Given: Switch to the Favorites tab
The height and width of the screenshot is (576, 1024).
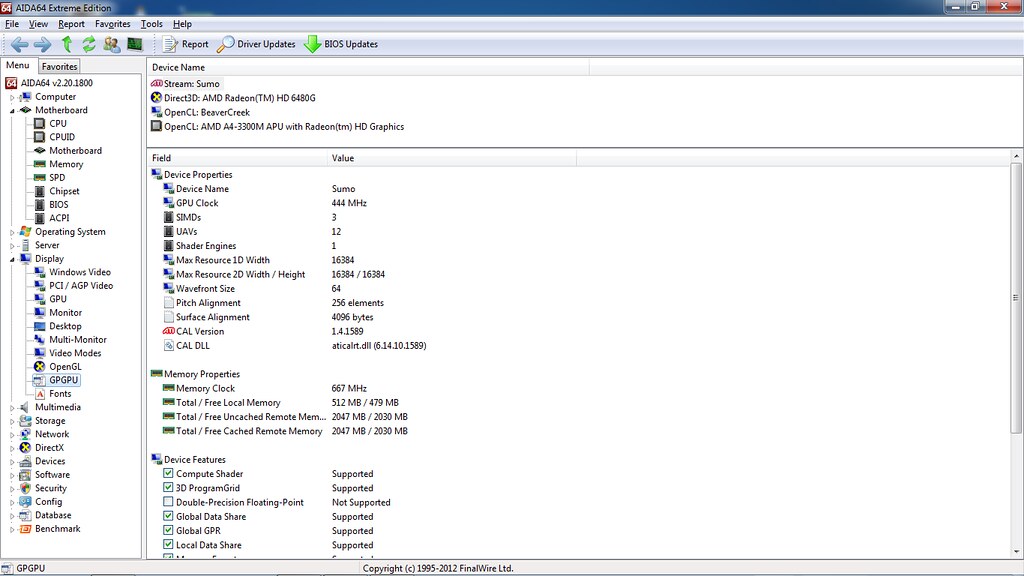Looking at the screenshot, I should [x=59, y=67].
